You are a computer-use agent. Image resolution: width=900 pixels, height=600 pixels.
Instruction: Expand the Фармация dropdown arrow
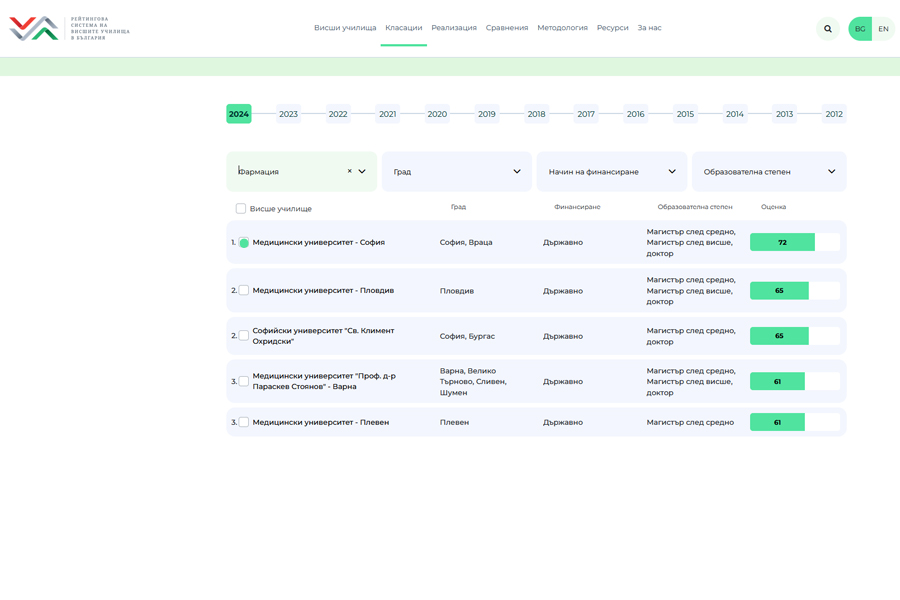362,171
